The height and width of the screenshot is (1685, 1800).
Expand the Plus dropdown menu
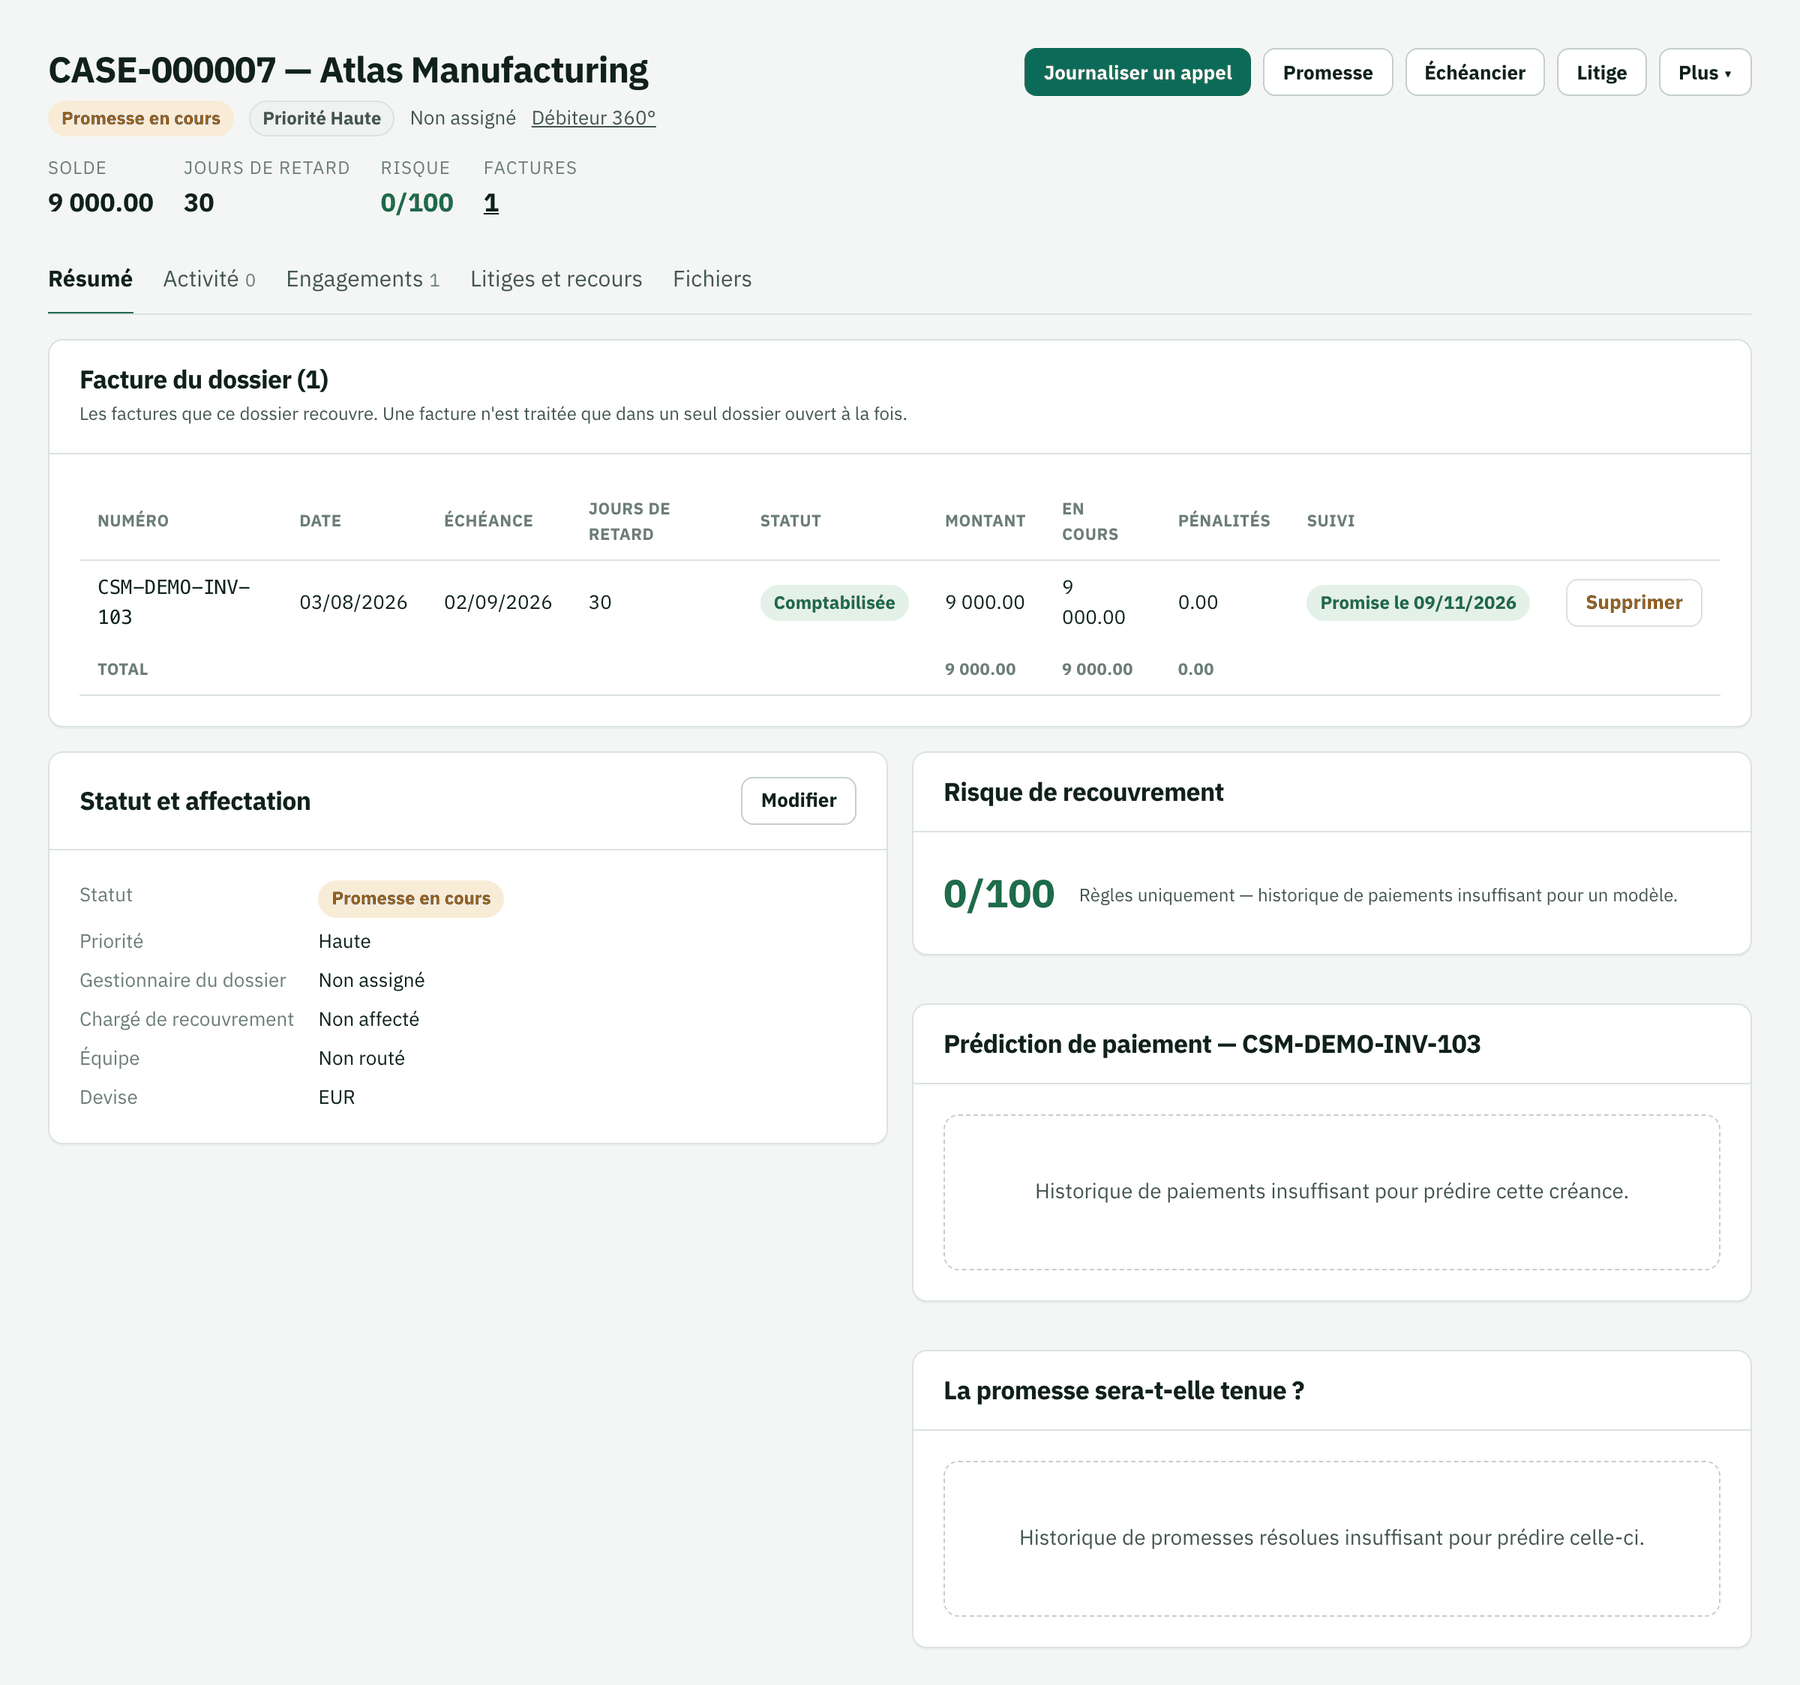click(1704, 72)
